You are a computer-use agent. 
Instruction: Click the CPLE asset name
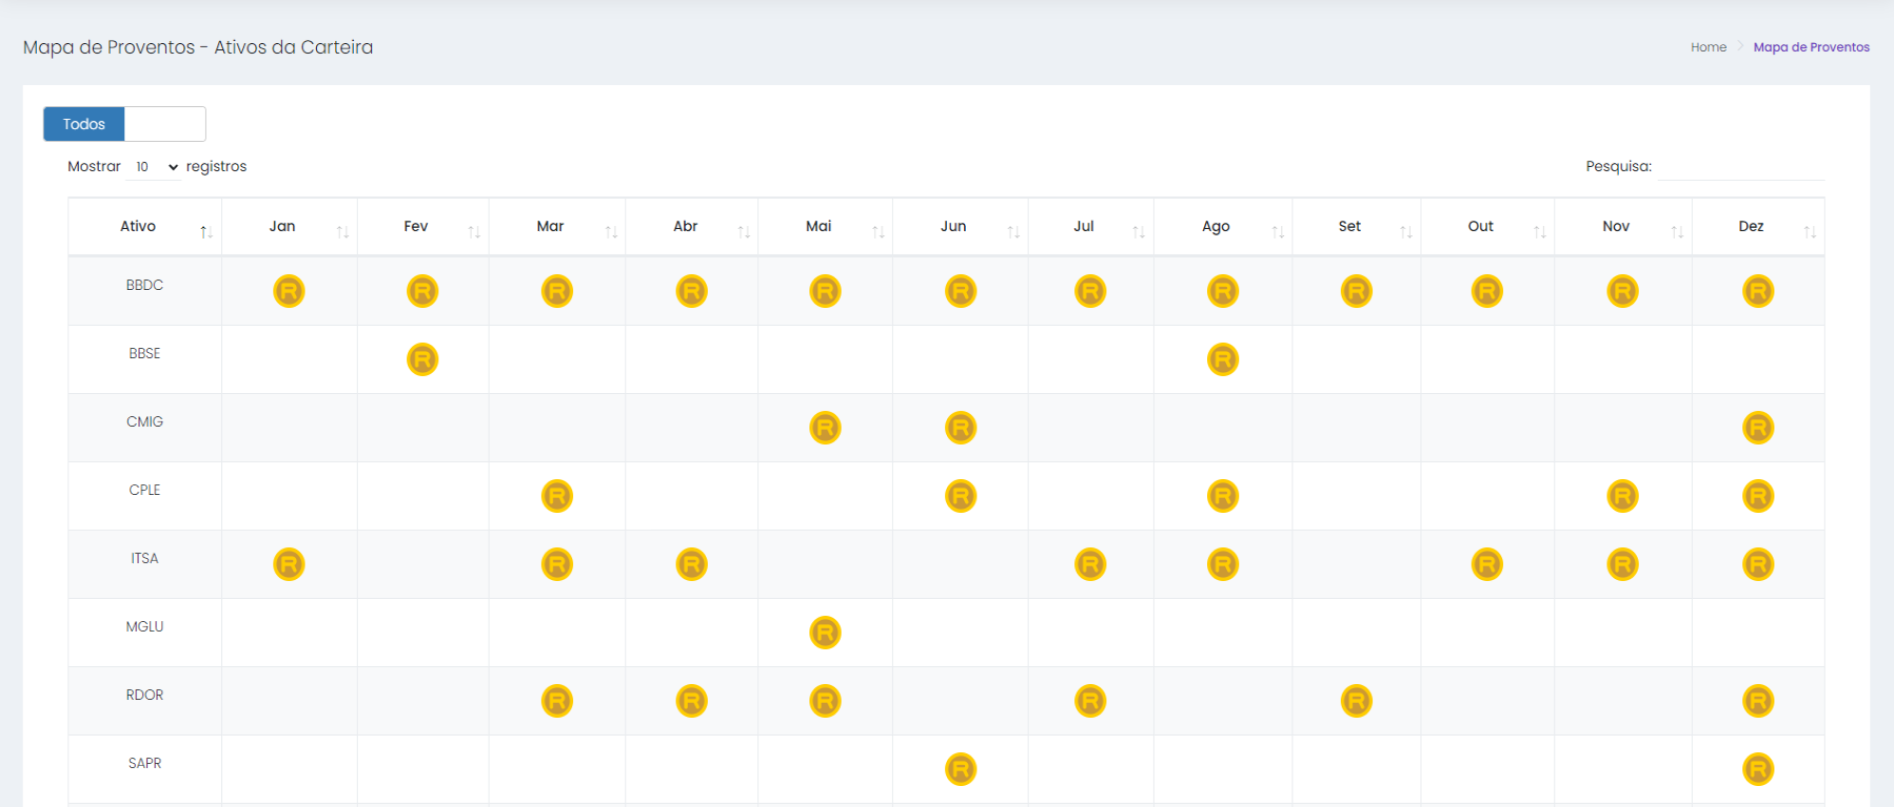pos(145,490)
